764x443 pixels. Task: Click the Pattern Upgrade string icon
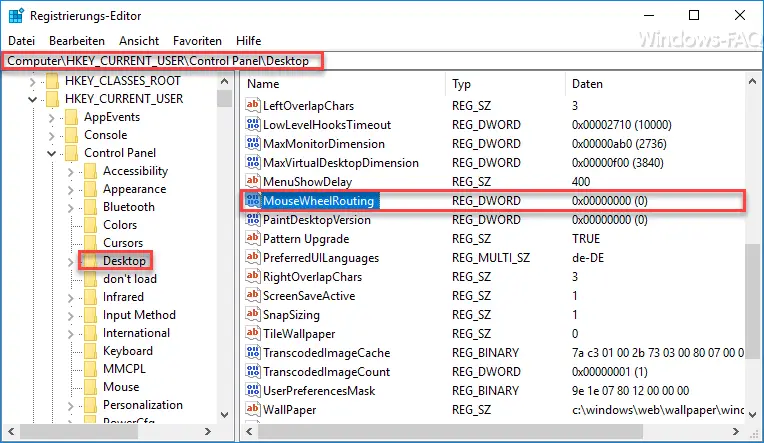252,238
